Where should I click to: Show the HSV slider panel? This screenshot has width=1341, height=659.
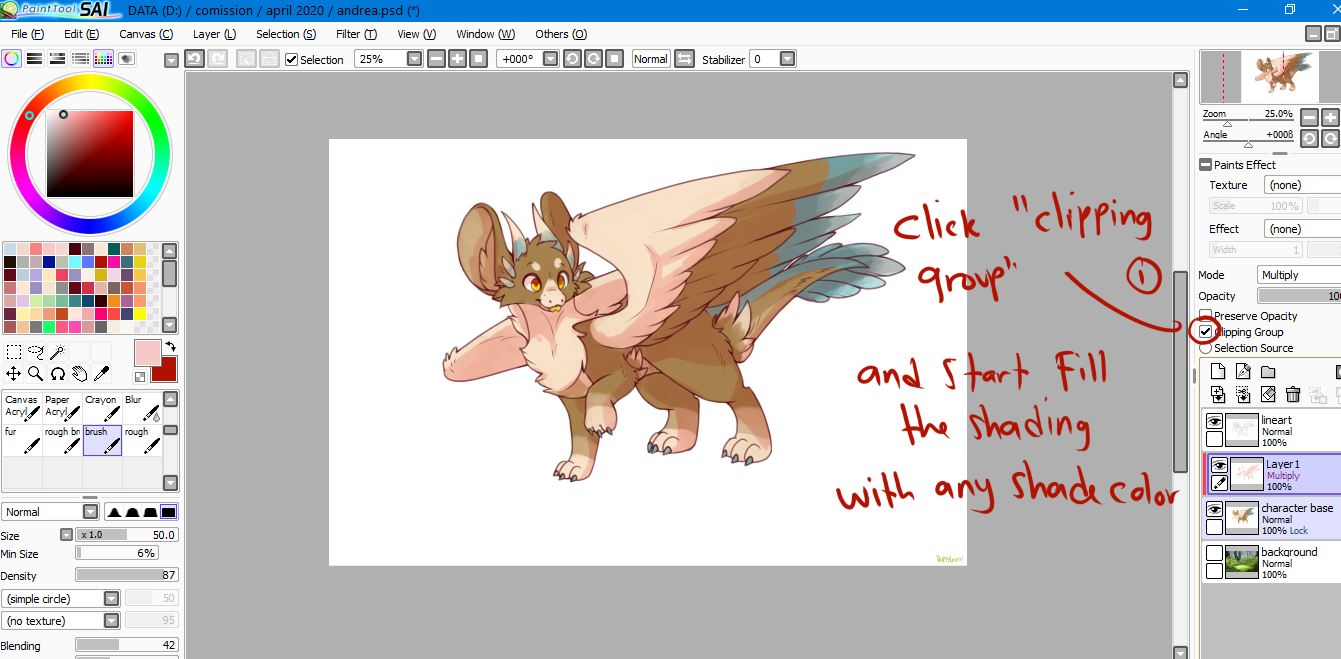click(x=57, y=59)
